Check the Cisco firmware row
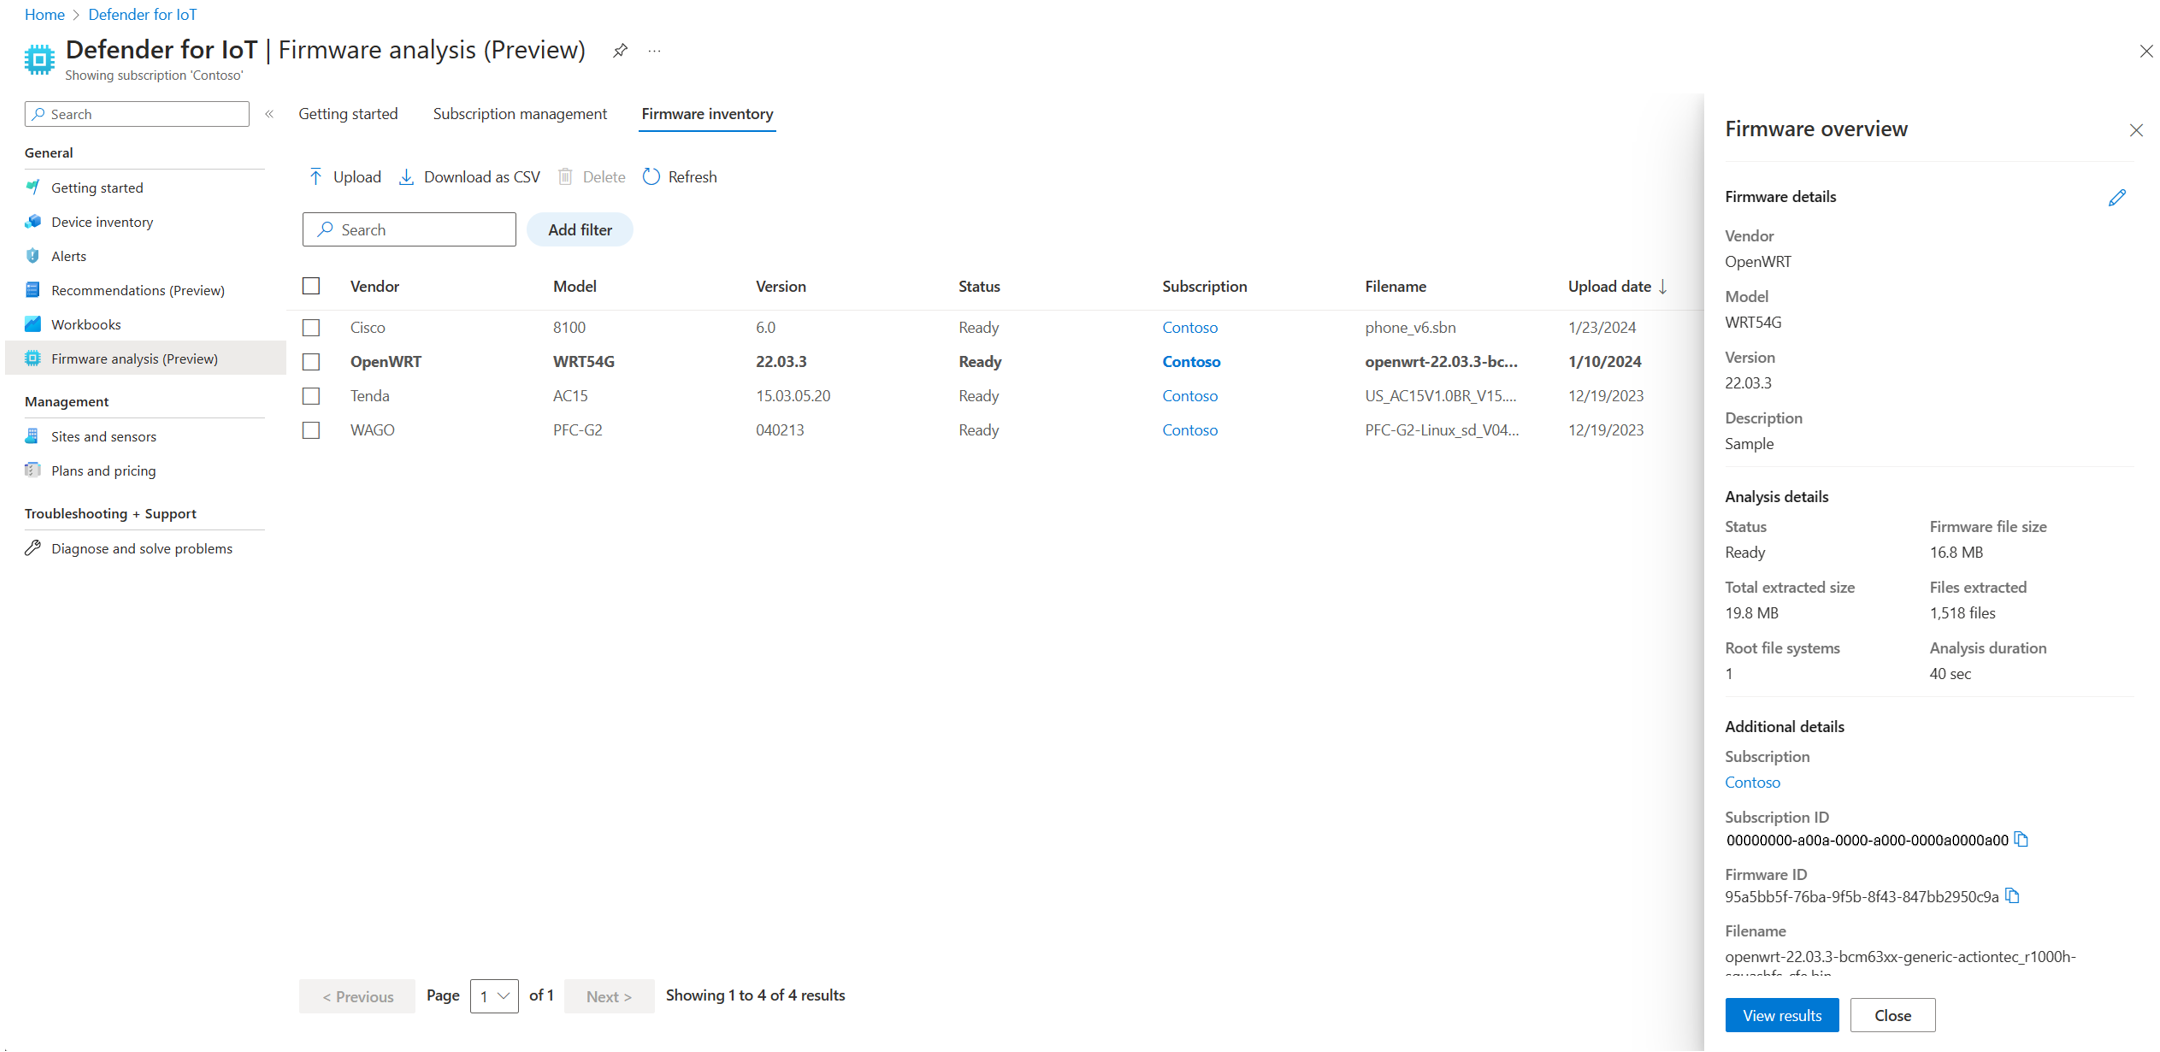2160x1052 pixels. 311,327
